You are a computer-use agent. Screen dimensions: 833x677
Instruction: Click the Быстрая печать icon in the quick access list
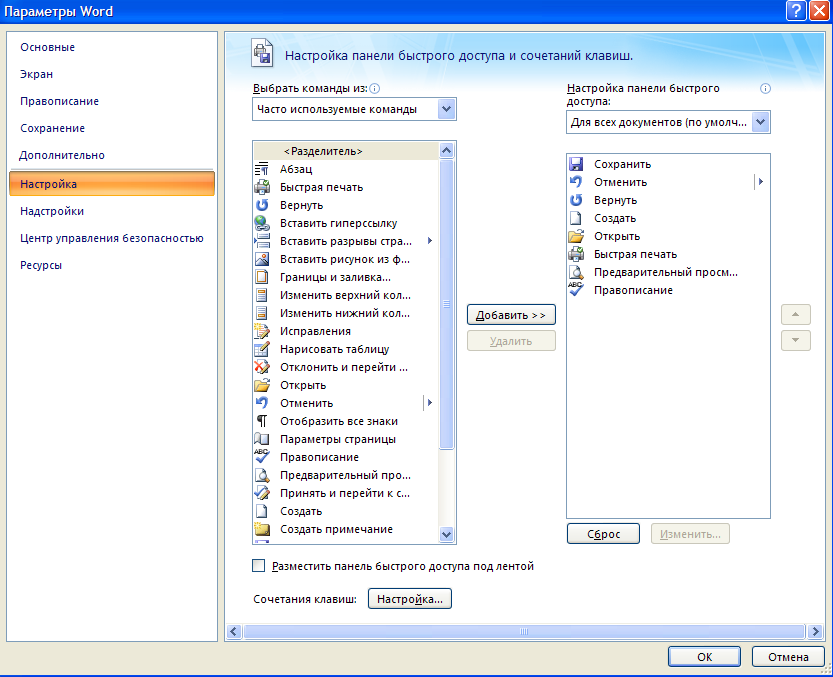(576, 254)
